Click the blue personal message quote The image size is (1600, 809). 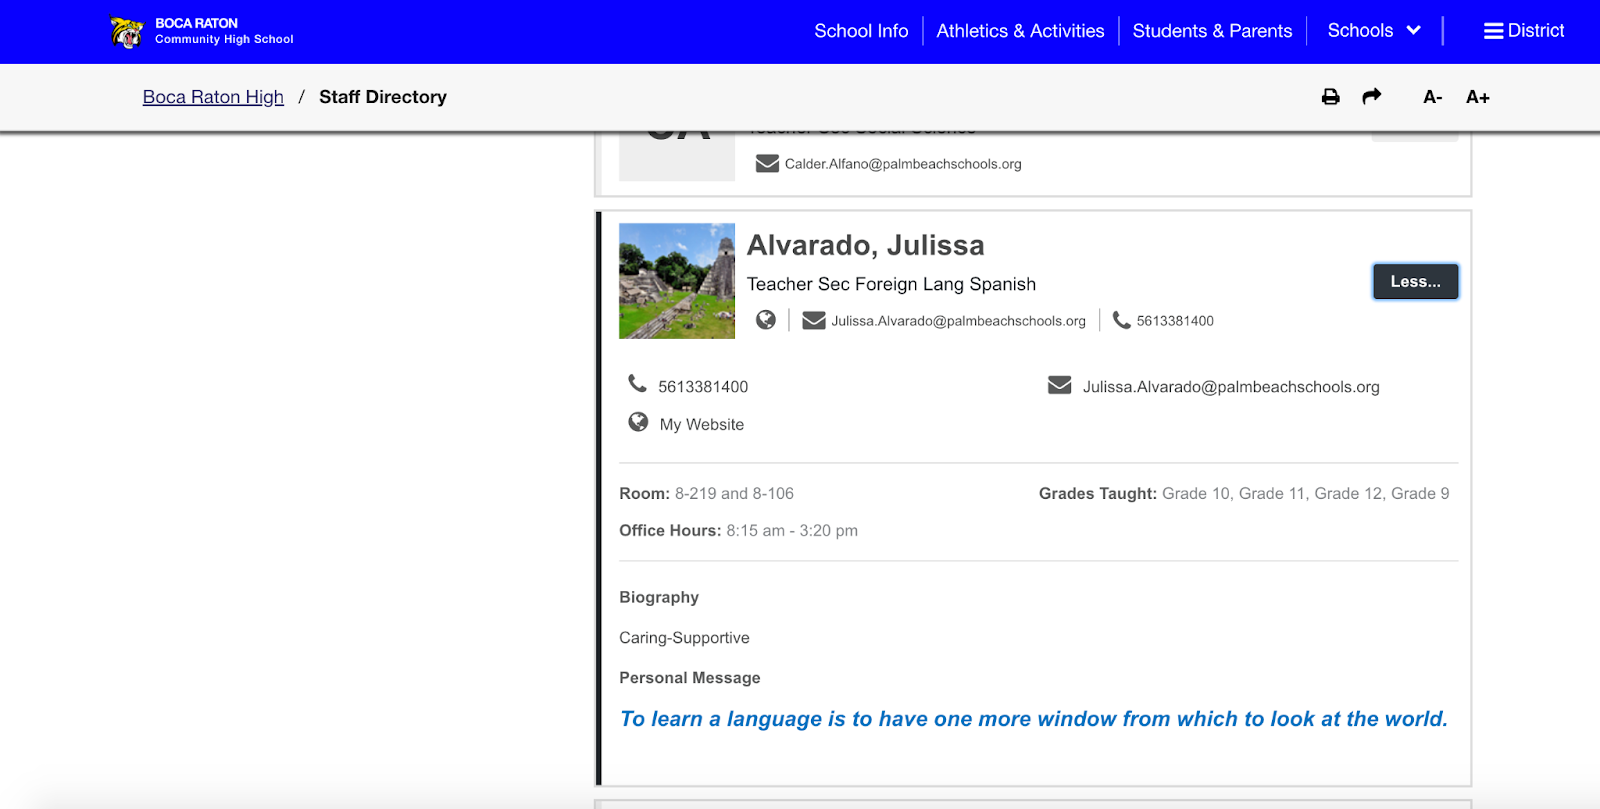(x=1033, y=719)
